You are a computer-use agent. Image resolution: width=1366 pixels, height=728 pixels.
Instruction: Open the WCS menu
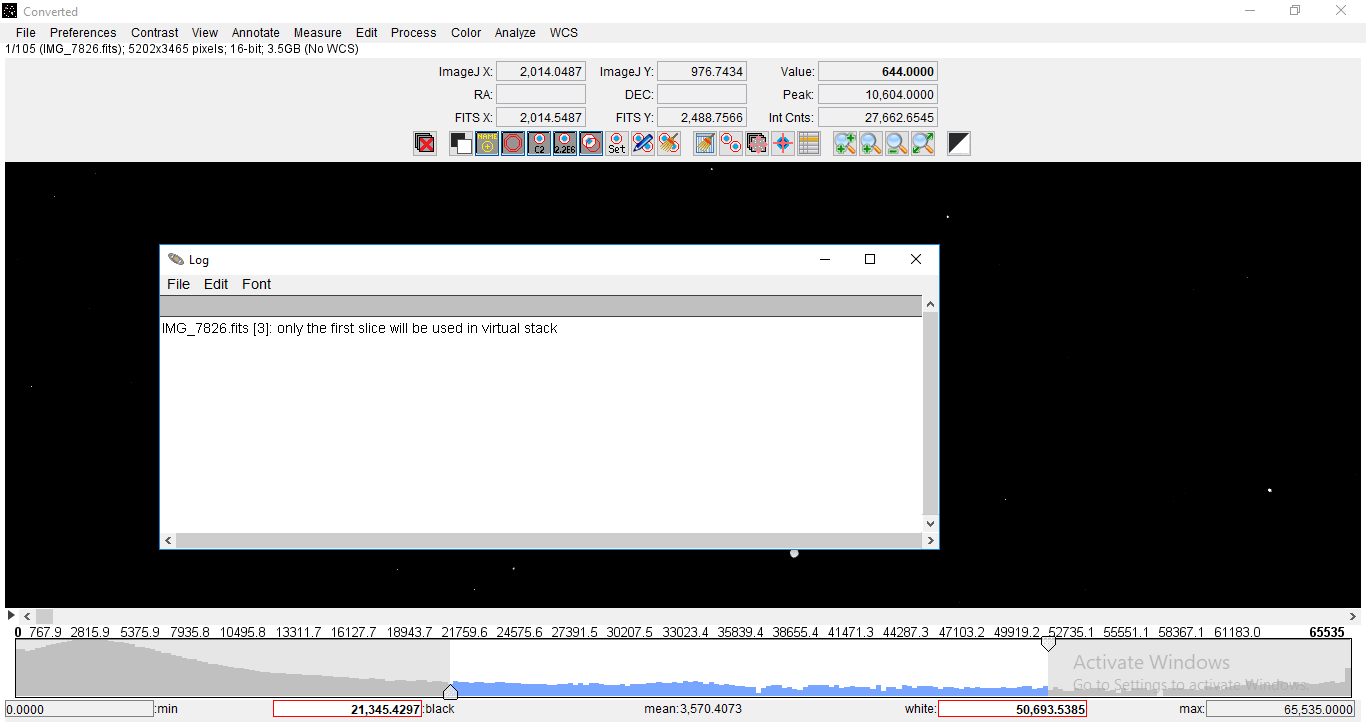563,33
